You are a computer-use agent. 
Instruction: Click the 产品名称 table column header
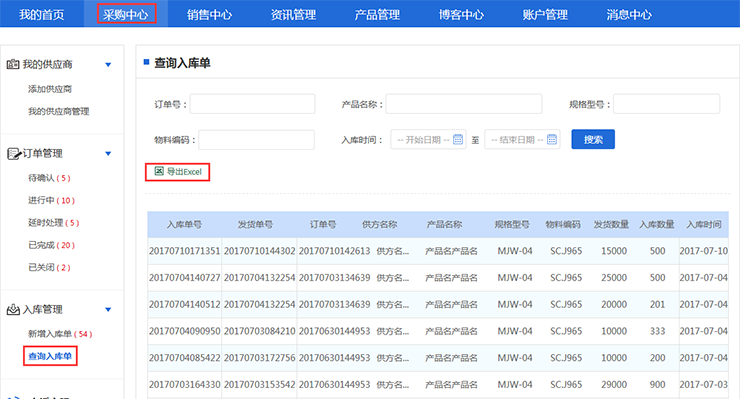tap(444, 225)
